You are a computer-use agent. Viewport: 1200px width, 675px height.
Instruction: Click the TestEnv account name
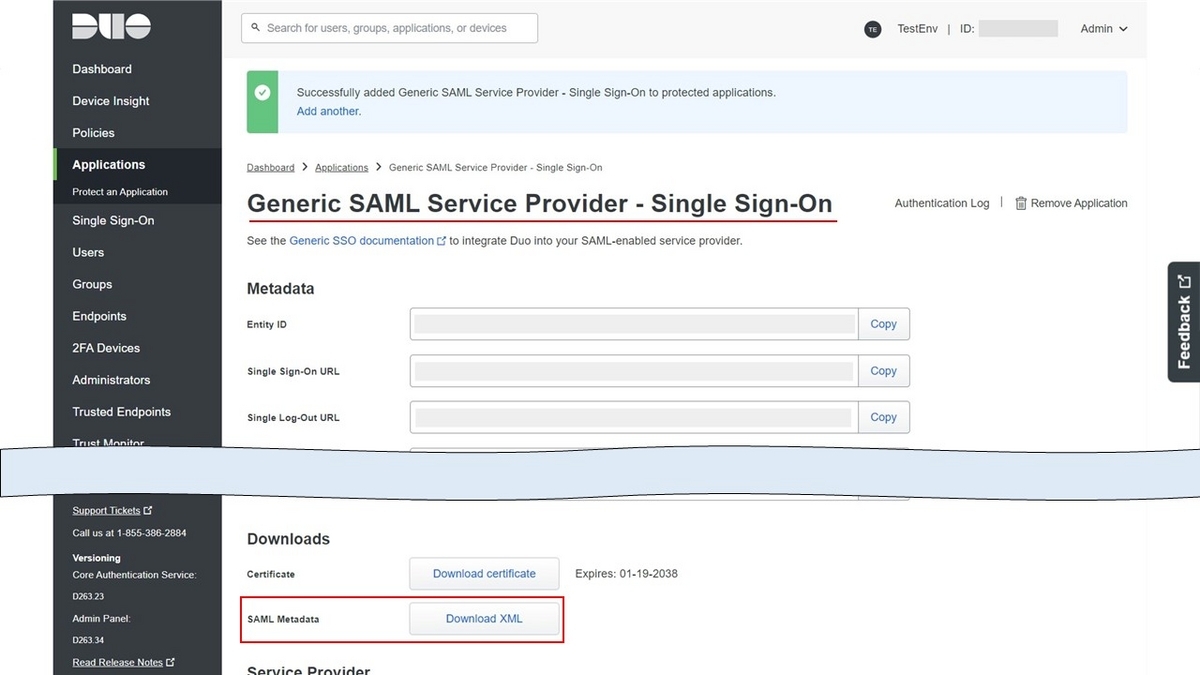coord(917,29)
